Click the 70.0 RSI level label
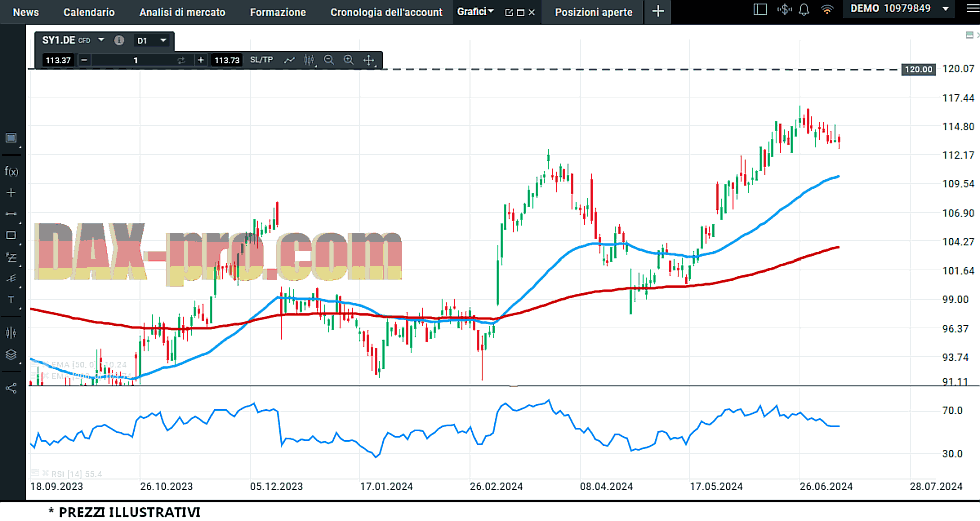980x521 pixels. pos(952,410)
